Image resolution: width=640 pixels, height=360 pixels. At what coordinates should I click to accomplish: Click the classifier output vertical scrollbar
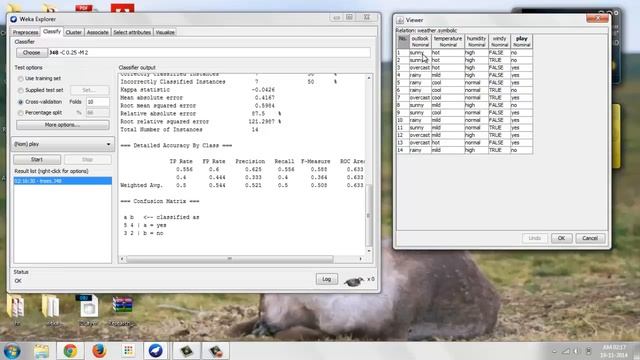click(x=369, y=215)
